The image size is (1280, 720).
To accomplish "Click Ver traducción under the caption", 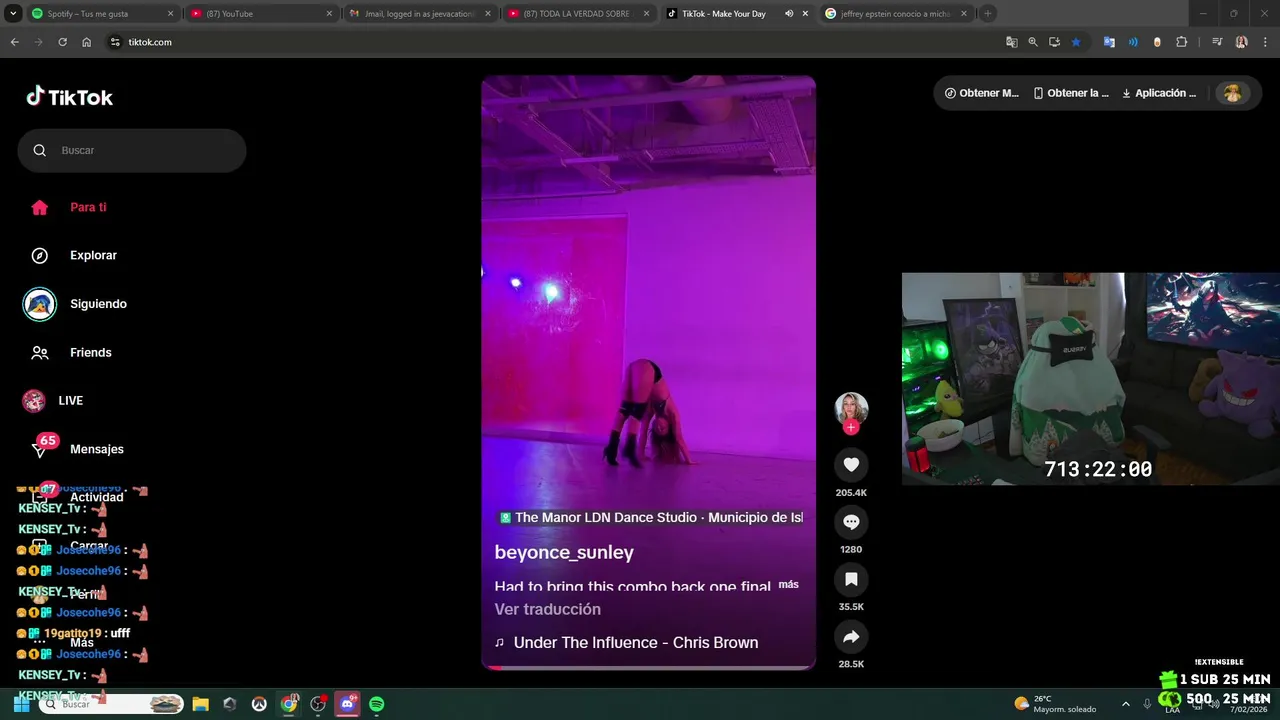I will 547,609.
